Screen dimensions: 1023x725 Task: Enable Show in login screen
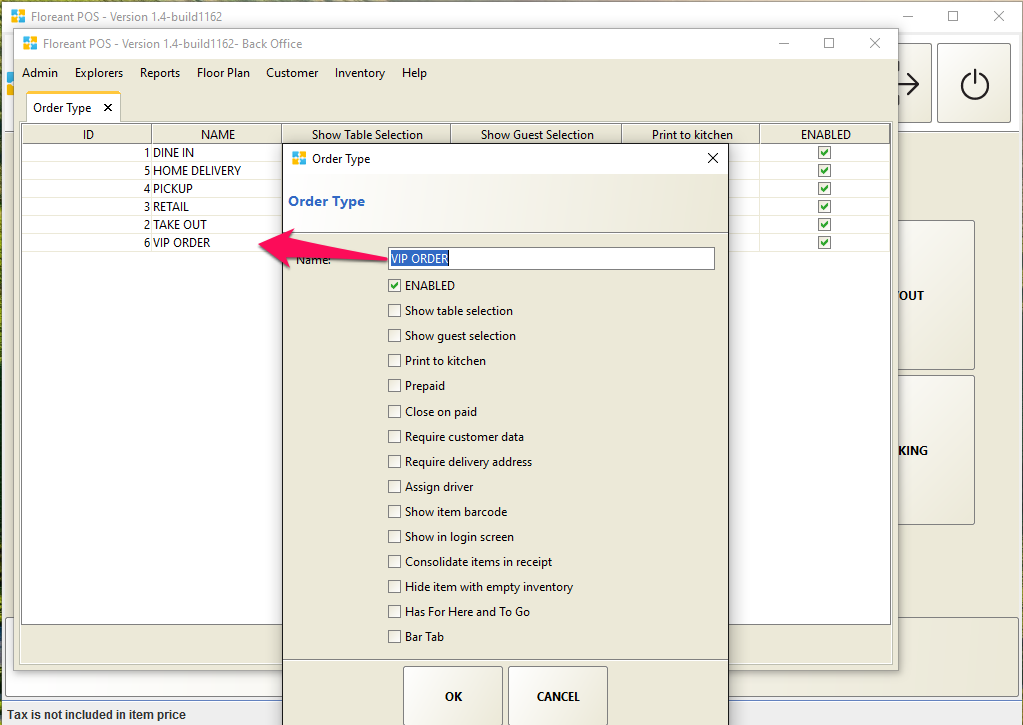(394, 536)
